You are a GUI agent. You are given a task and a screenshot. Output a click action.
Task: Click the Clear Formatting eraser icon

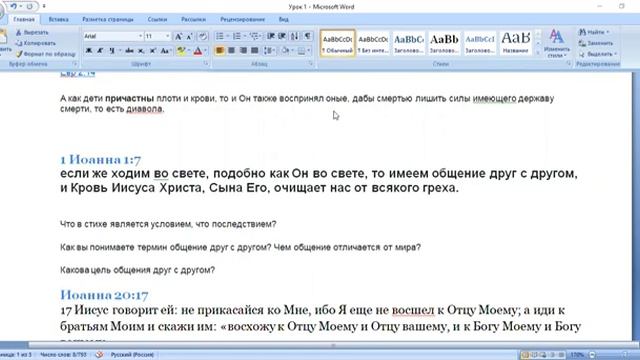pos(202,36)
